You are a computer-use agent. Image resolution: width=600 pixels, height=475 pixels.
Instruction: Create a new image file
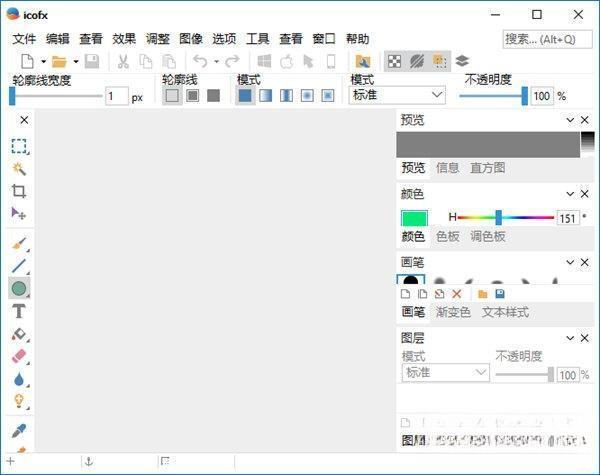[x=27, y=61]
